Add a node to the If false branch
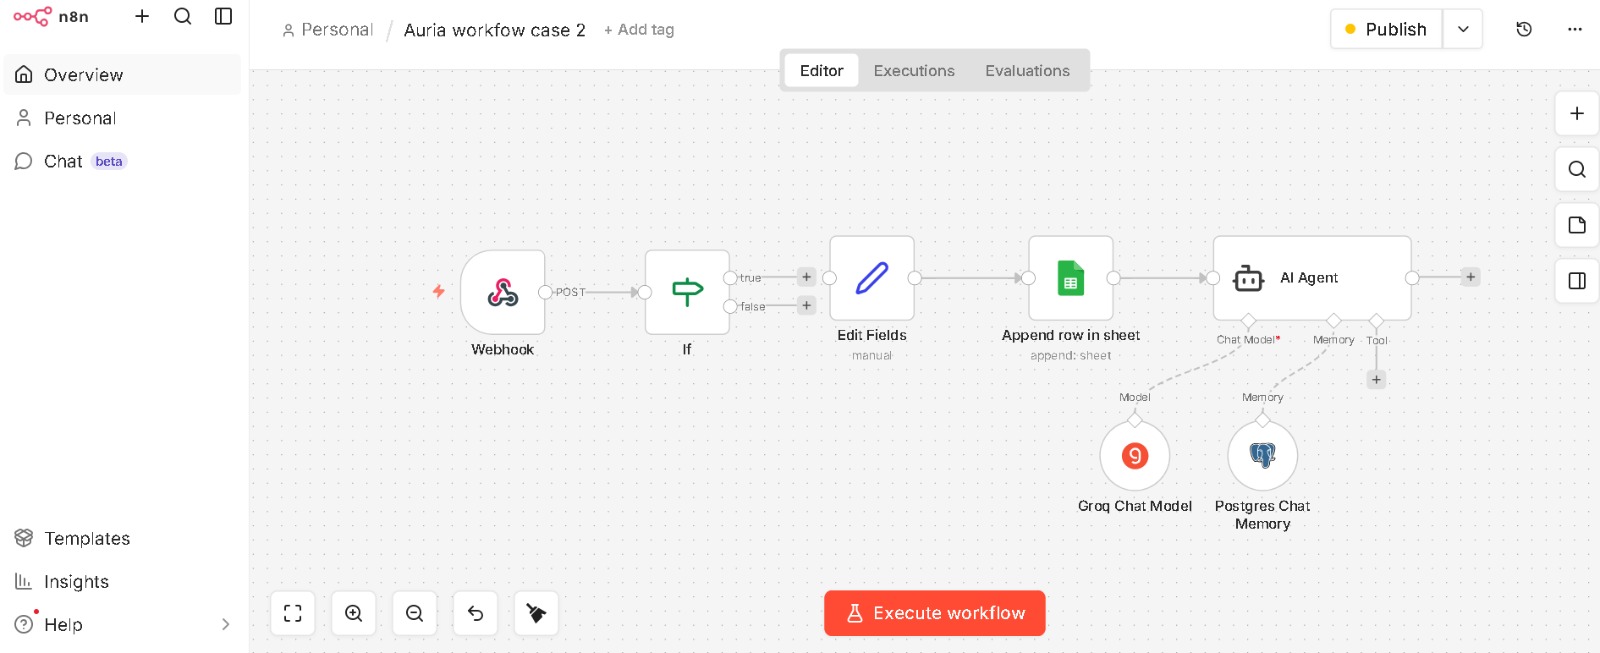Viewport: 1600px width, 653px height. coord(807,306)
